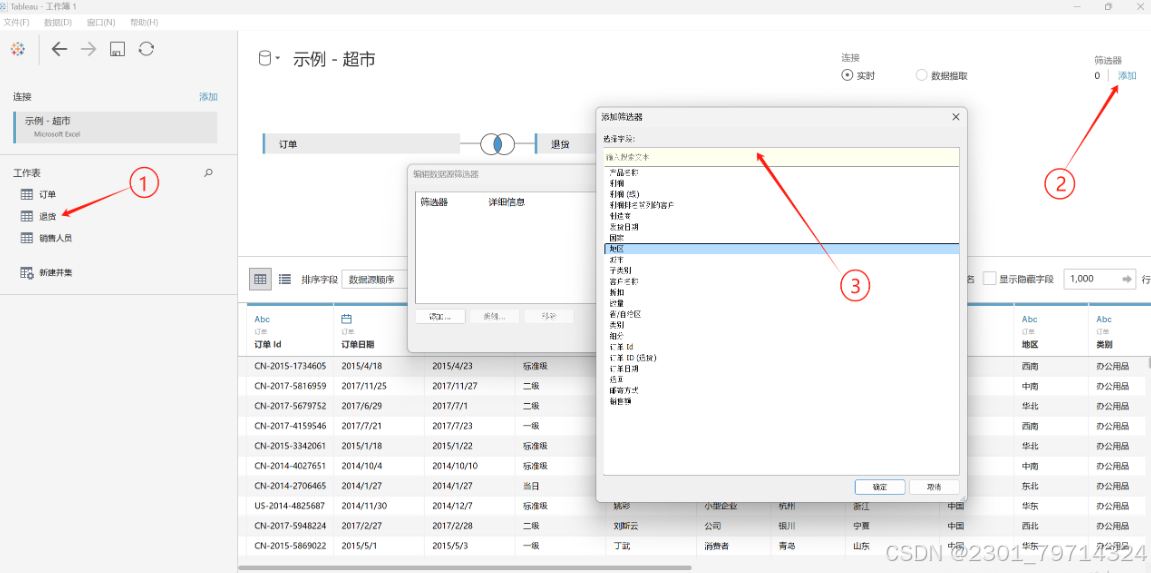Open the data source cylinder dropdown
Viewport: 1151px width, 573px height.
(x=269, y=59)
